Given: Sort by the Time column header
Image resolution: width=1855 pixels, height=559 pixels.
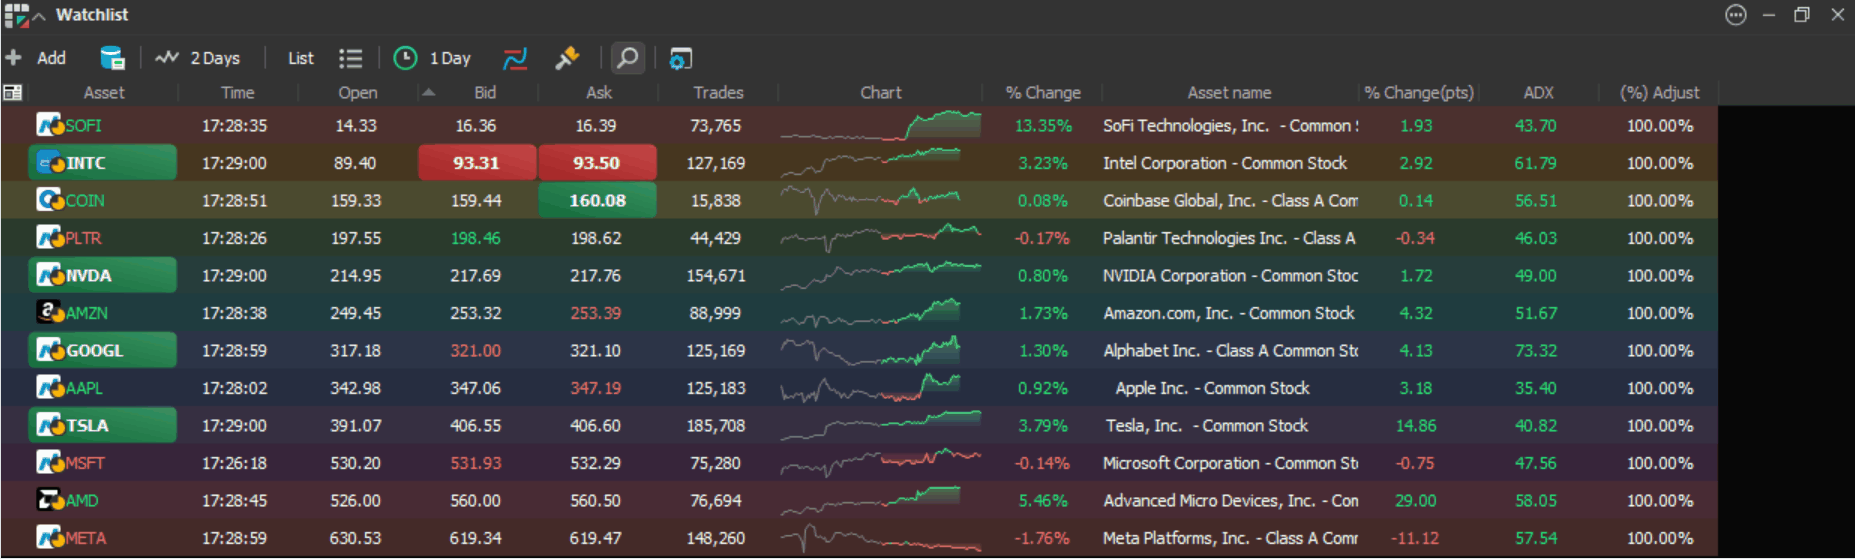Looking at the screenshot, I should 237,93.
